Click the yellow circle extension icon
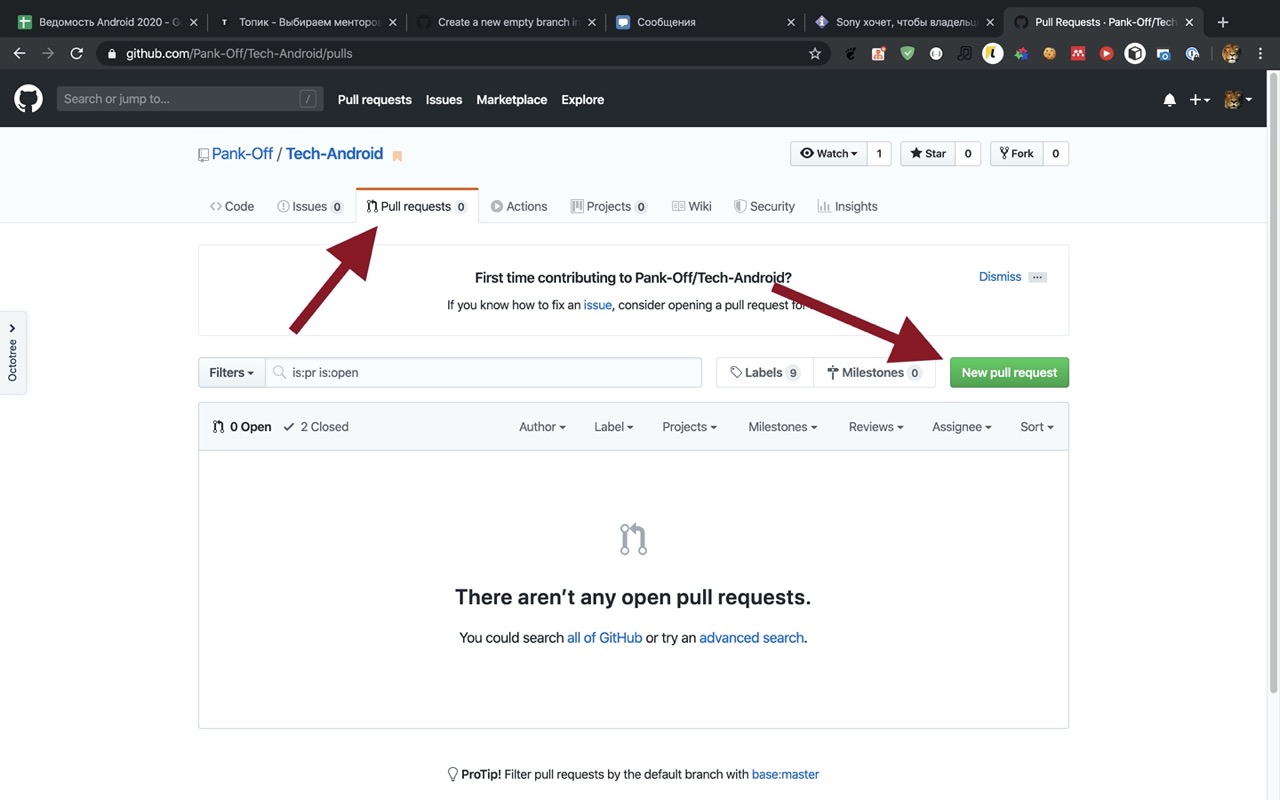Screen dimensions: 1280x800 click(992, 54)
